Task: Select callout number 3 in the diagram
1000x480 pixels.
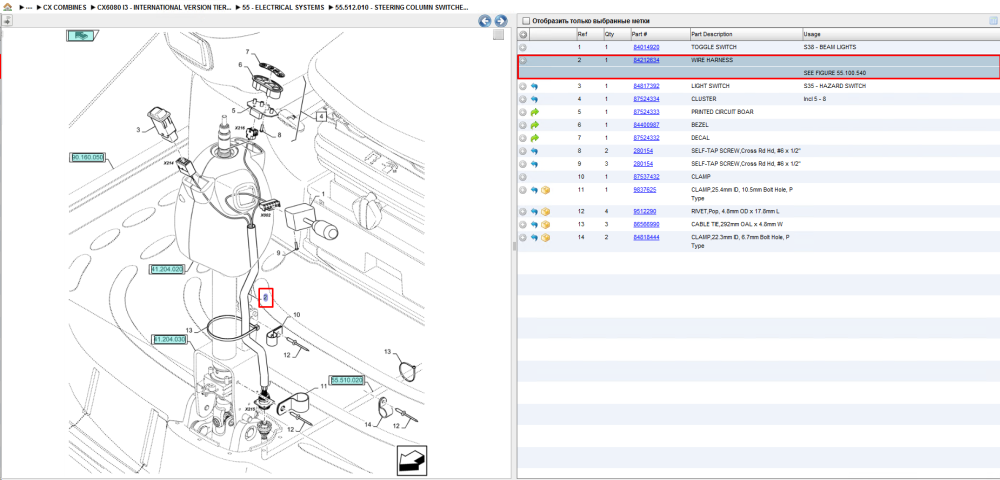Action: [138, 129]
